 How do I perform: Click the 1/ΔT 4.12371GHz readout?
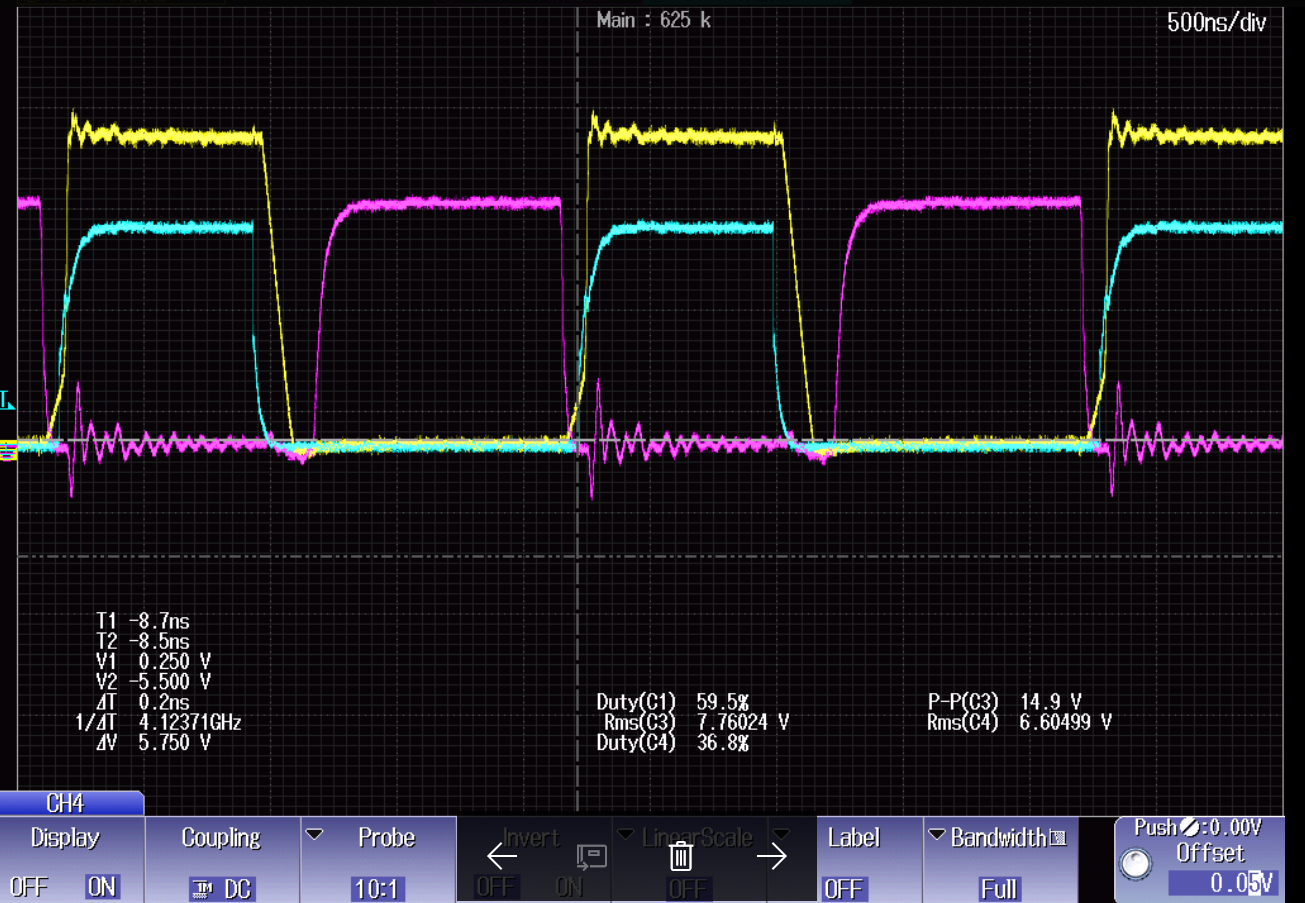[x=159, y=721]
